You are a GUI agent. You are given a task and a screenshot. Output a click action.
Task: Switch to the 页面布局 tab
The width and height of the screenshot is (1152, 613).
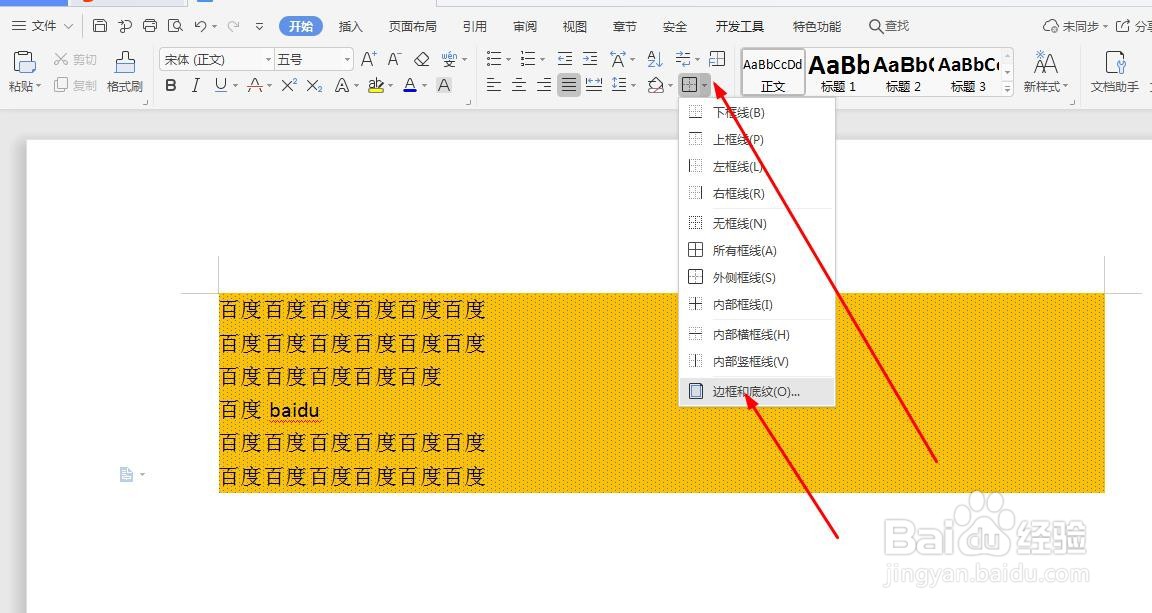click(413, 26)
